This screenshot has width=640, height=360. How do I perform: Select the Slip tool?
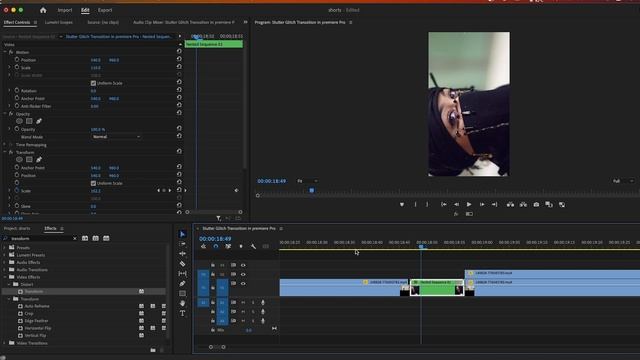click(x=182, y=273)
